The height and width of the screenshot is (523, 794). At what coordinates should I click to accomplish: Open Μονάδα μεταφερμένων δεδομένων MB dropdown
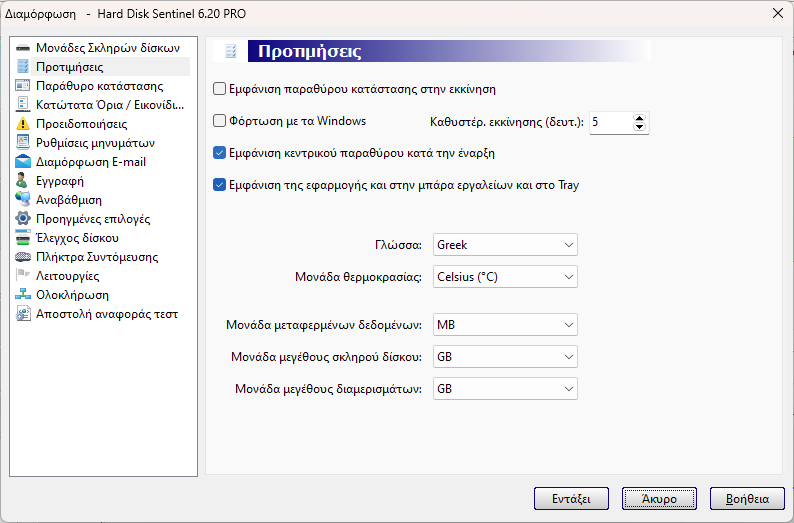[x=505, y=325]
